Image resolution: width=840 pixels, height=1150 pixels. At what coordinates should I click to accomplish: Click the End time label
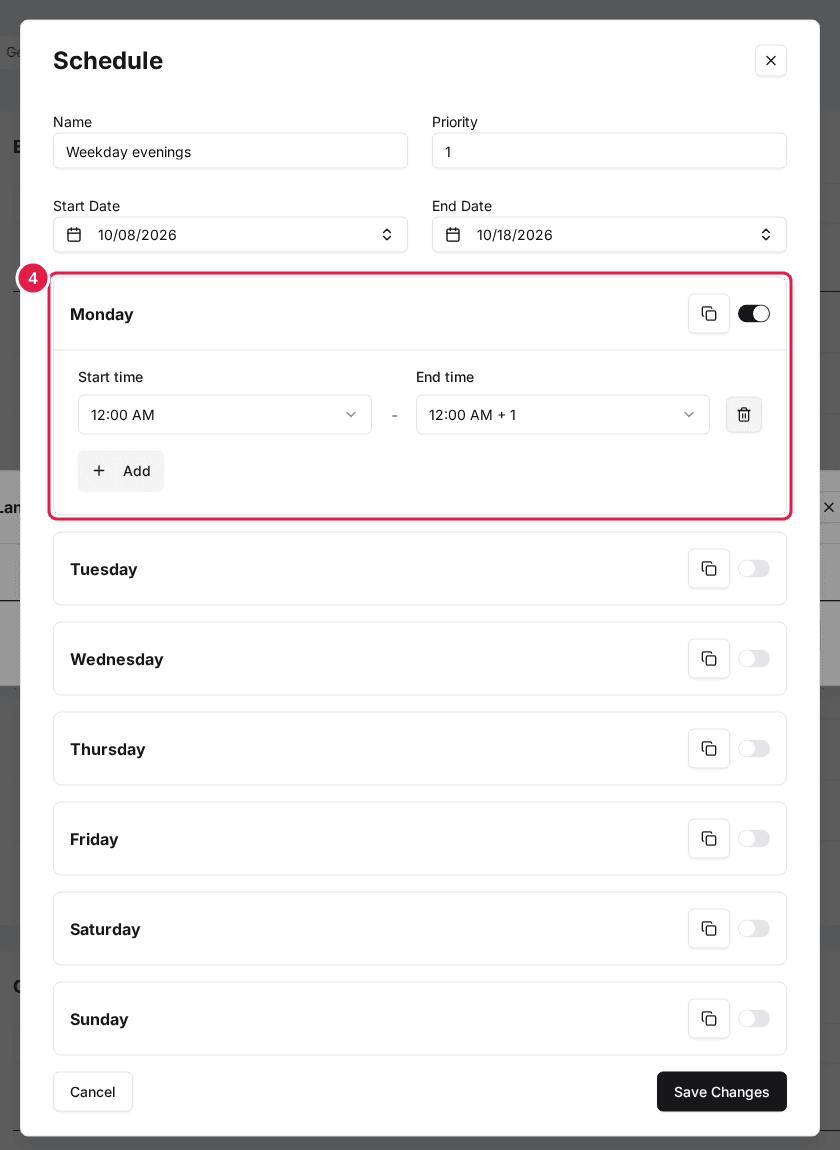click(x=445, y=377)
